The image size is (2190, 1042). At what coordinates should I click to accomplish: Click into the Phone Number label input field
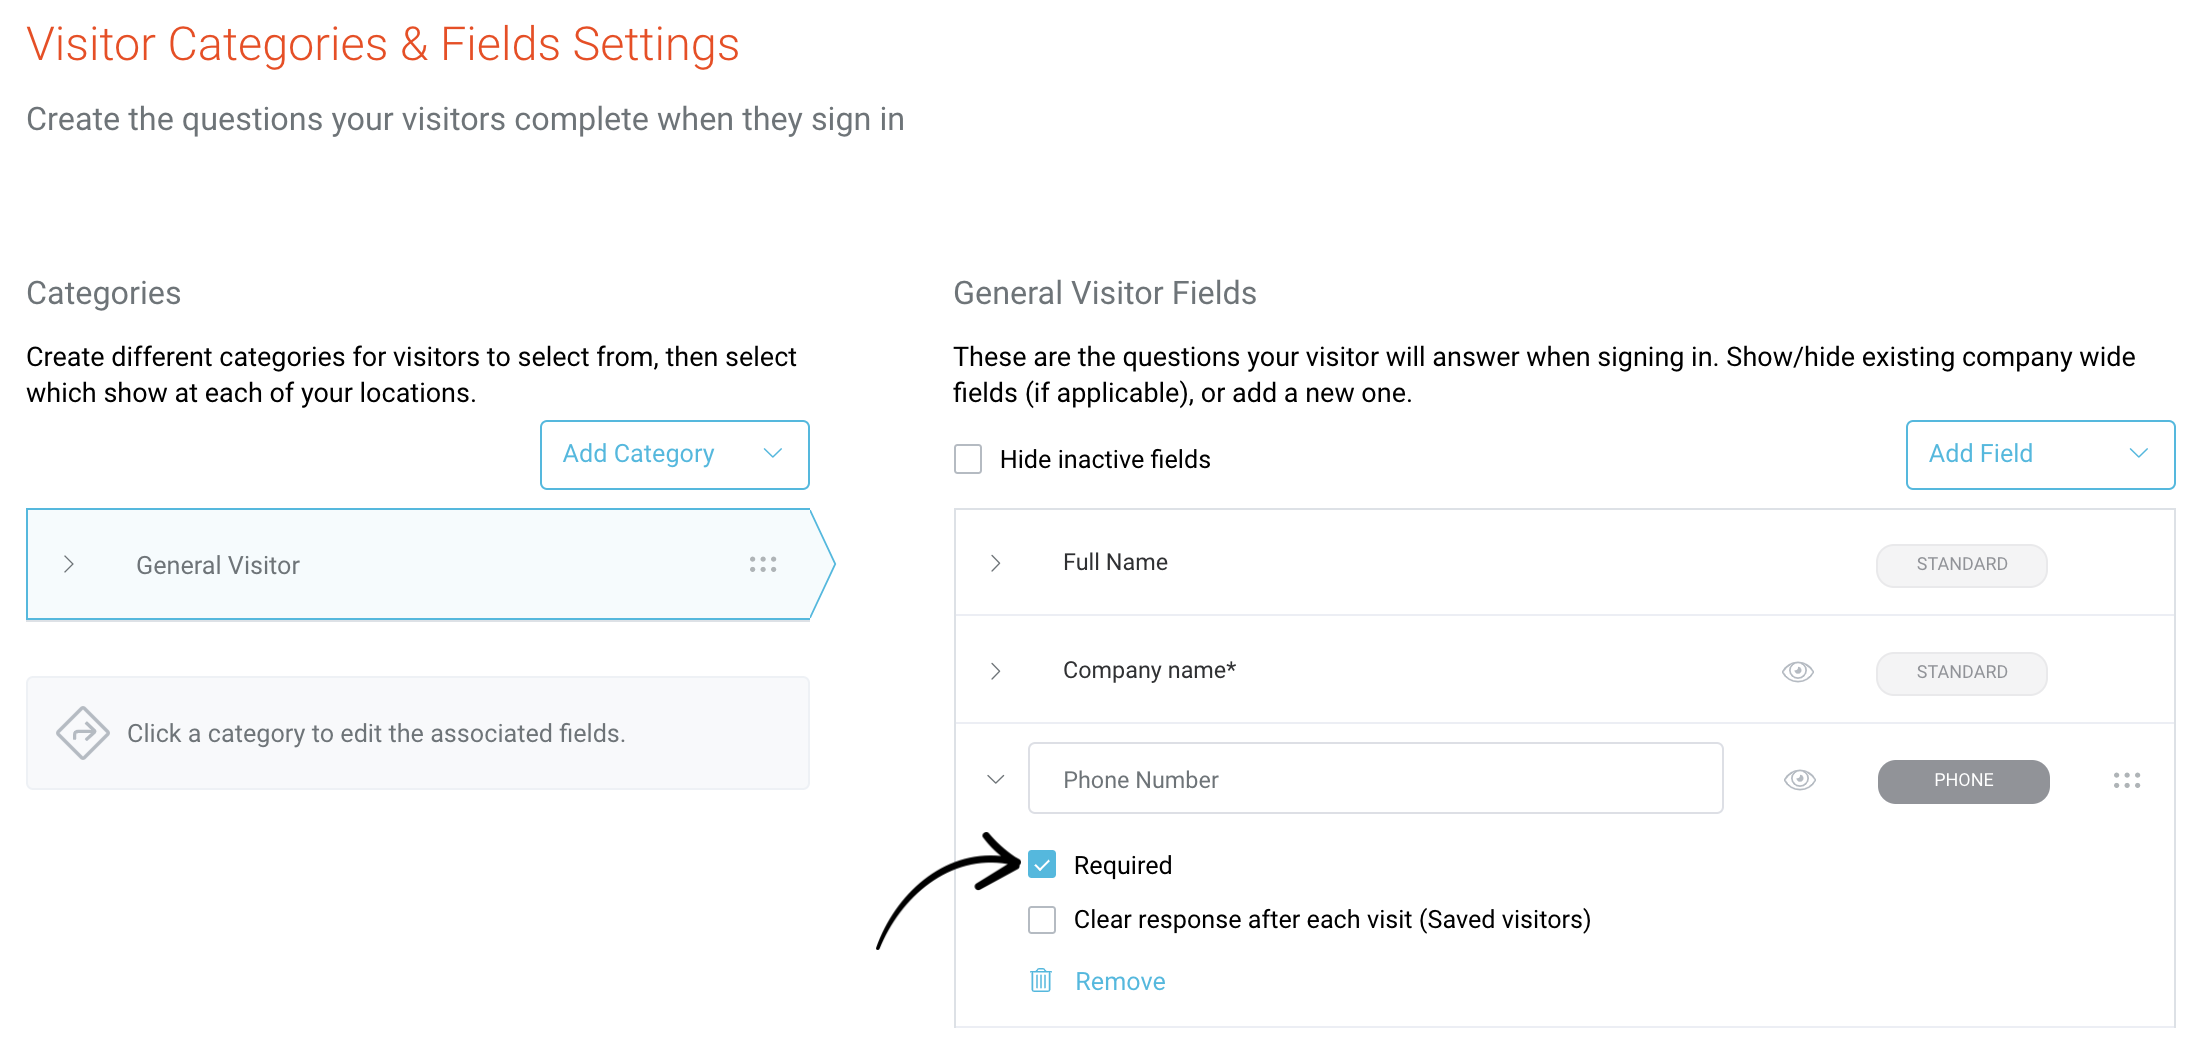point(1375,779)
